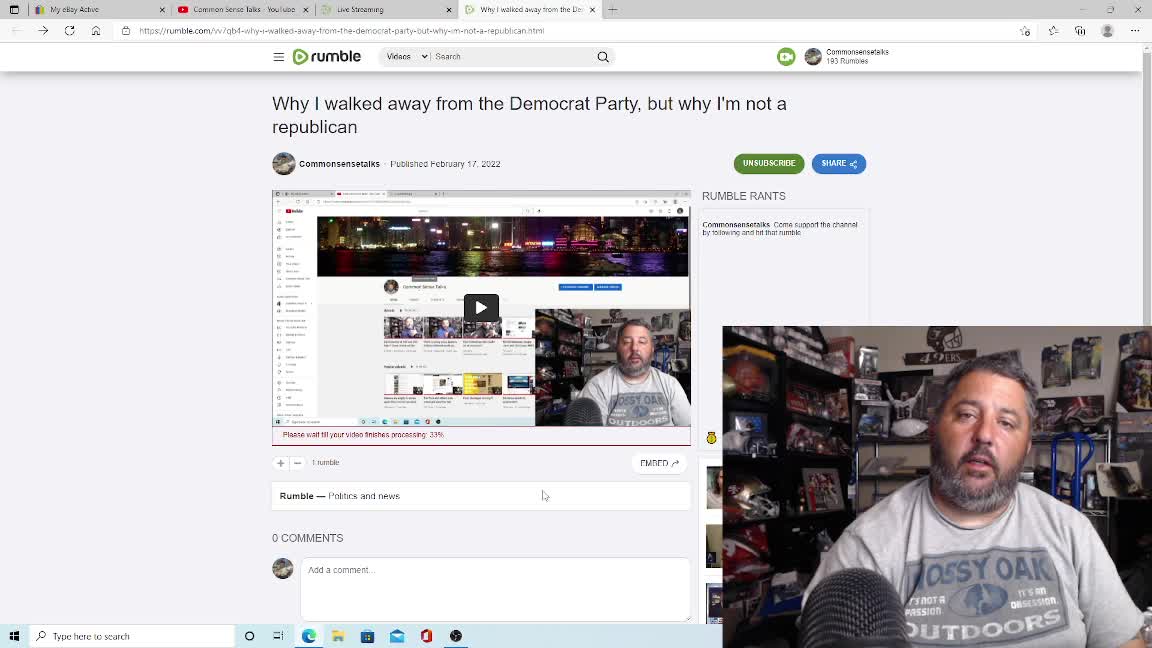The height and width of the screenshot is (648, 1152).
Task: Open a new browser tab
Action: (613, 10)
